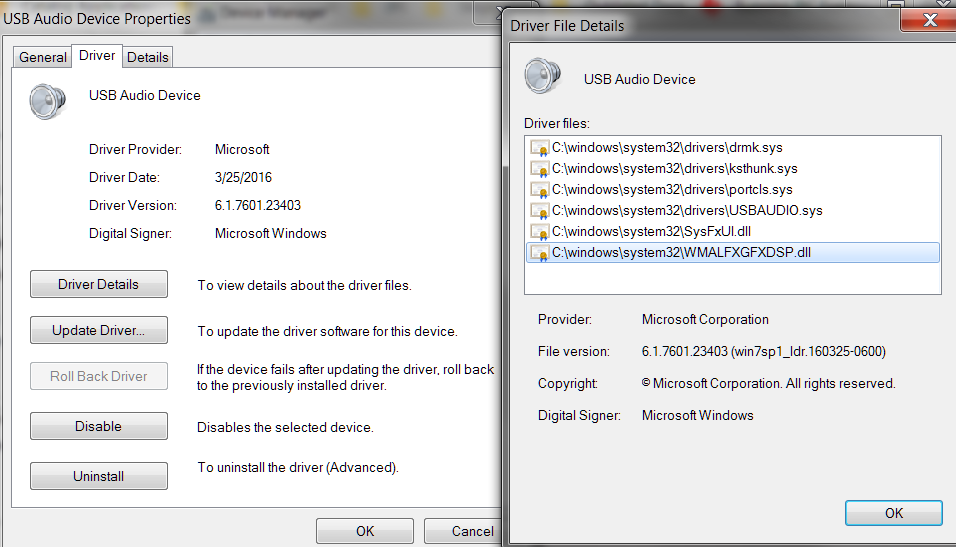Select drmk.sys in driver files list
956x547 pixels.
(732, 148)
